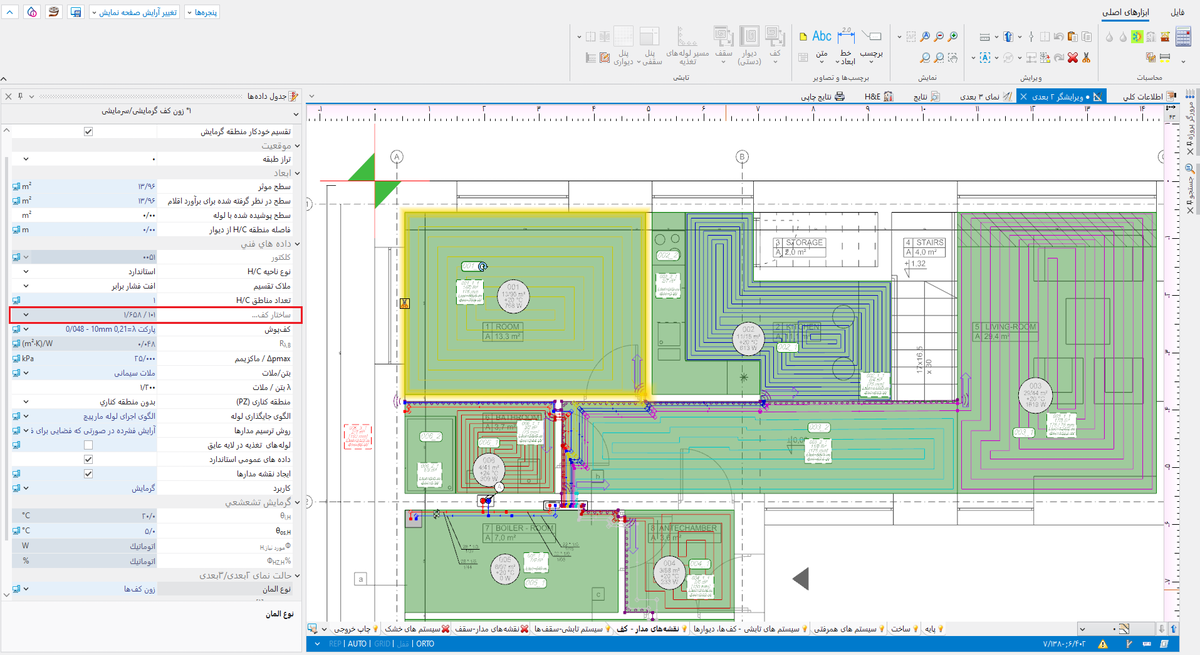Screen dimensions: 1200x655
Task: Open the ساختار کف dropdown arrow
Action: point(26,315)
